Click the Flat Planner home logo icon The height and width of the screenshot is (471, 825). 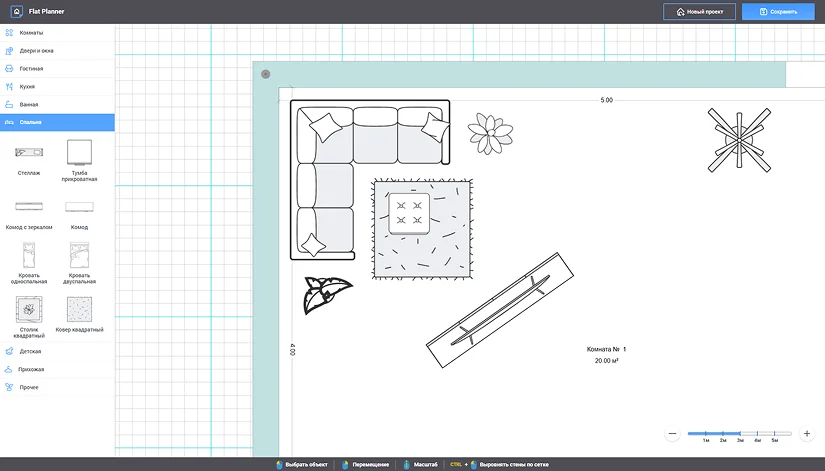point(16,11)
